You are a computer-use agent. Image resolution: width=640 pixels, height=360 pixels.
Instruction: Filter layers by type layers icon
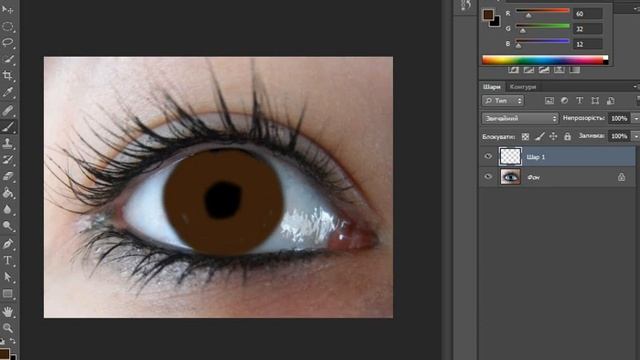coord(580,100)
